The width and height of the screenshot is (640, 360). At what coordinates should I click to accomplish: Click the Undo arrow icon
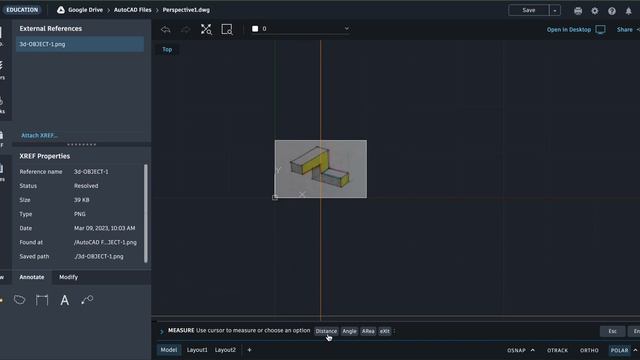coord(165,29)
